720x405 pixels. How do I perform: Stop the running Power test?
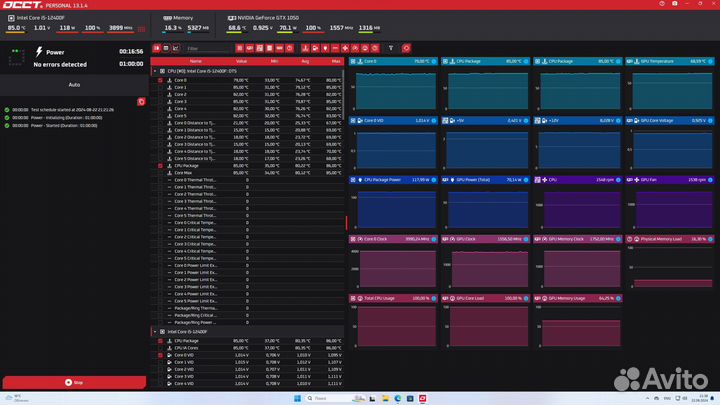pyautogui.click(x=74, y=382)
